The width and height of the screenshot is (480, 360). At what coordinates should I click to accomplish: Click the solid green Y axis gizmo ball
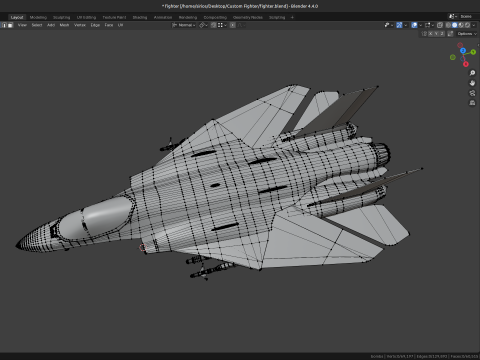473,52
